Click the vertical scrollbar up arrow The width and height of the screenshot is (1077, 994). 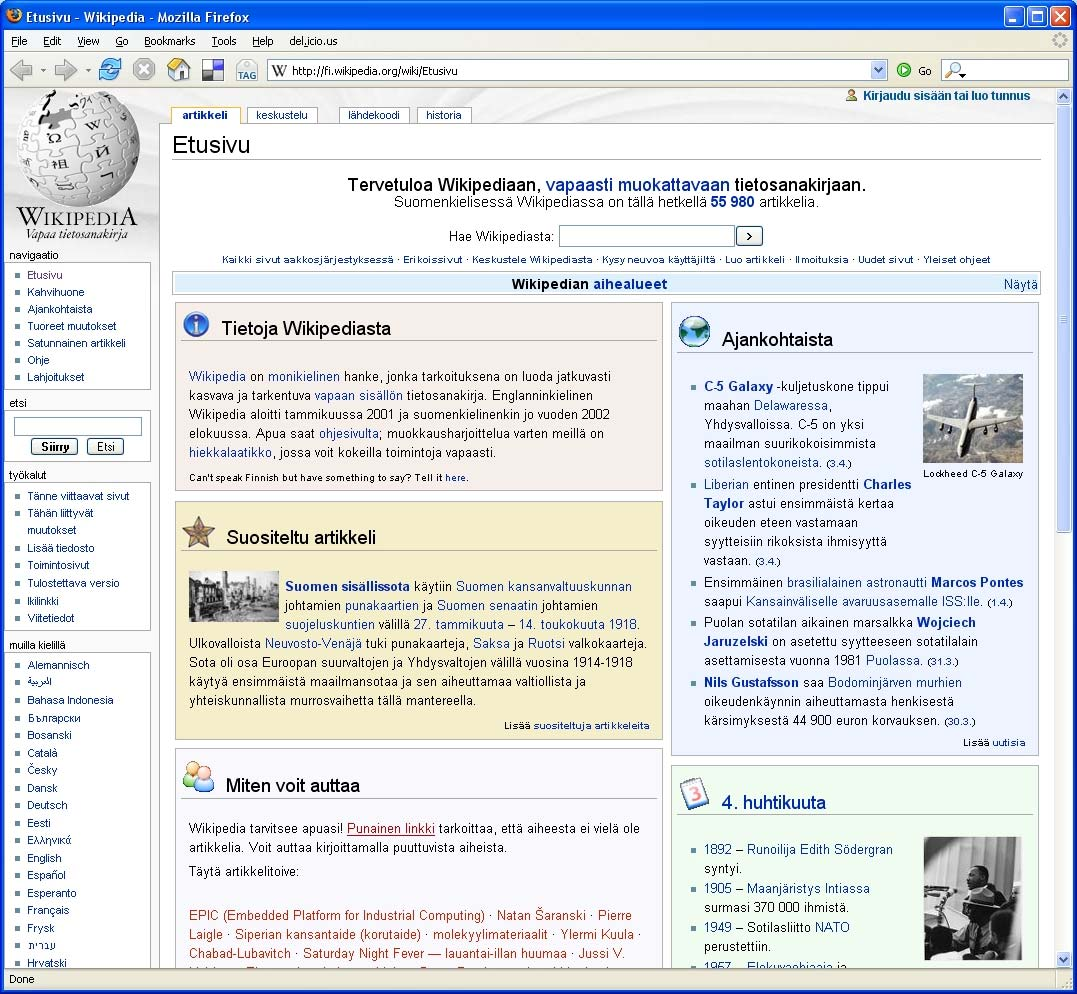(x=1063, y=97)
